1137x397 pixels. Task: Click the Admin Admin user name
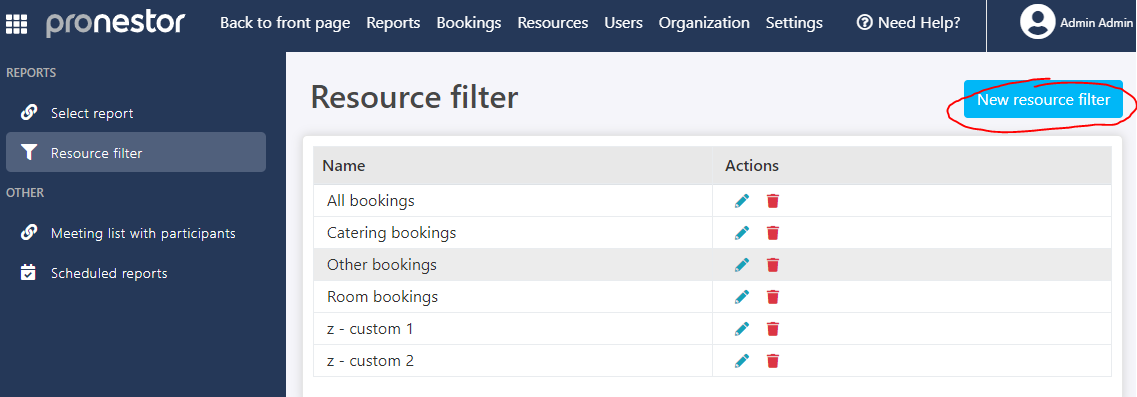point(1096,23)
